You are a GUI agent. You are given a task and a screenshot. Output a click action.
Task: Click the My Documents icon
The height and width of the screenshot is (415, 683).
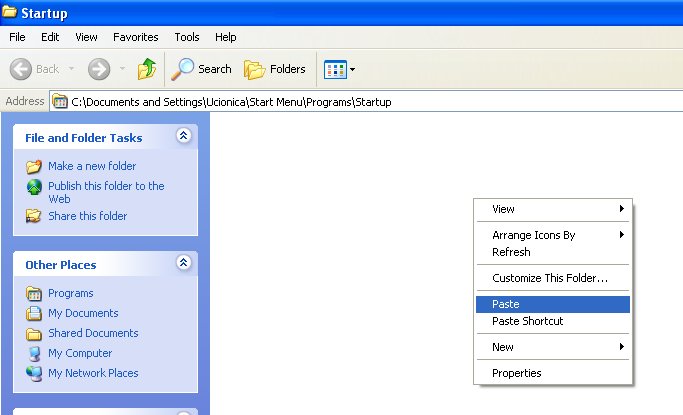34,314
